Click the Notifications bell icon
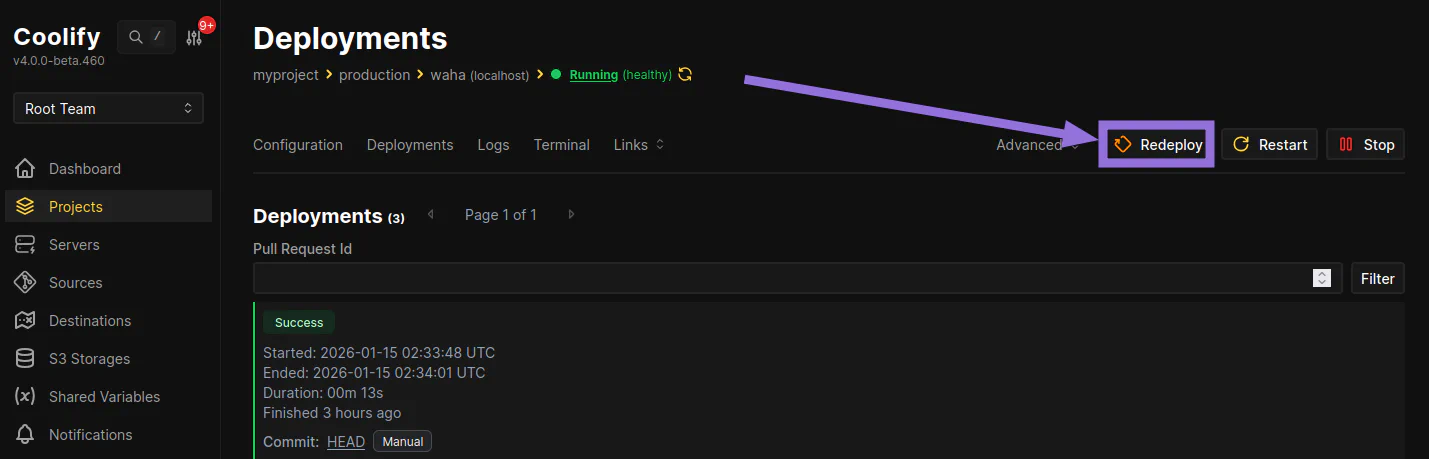Image resolution: width=1429 pixels, height=459 pixels. click(26, 435)
